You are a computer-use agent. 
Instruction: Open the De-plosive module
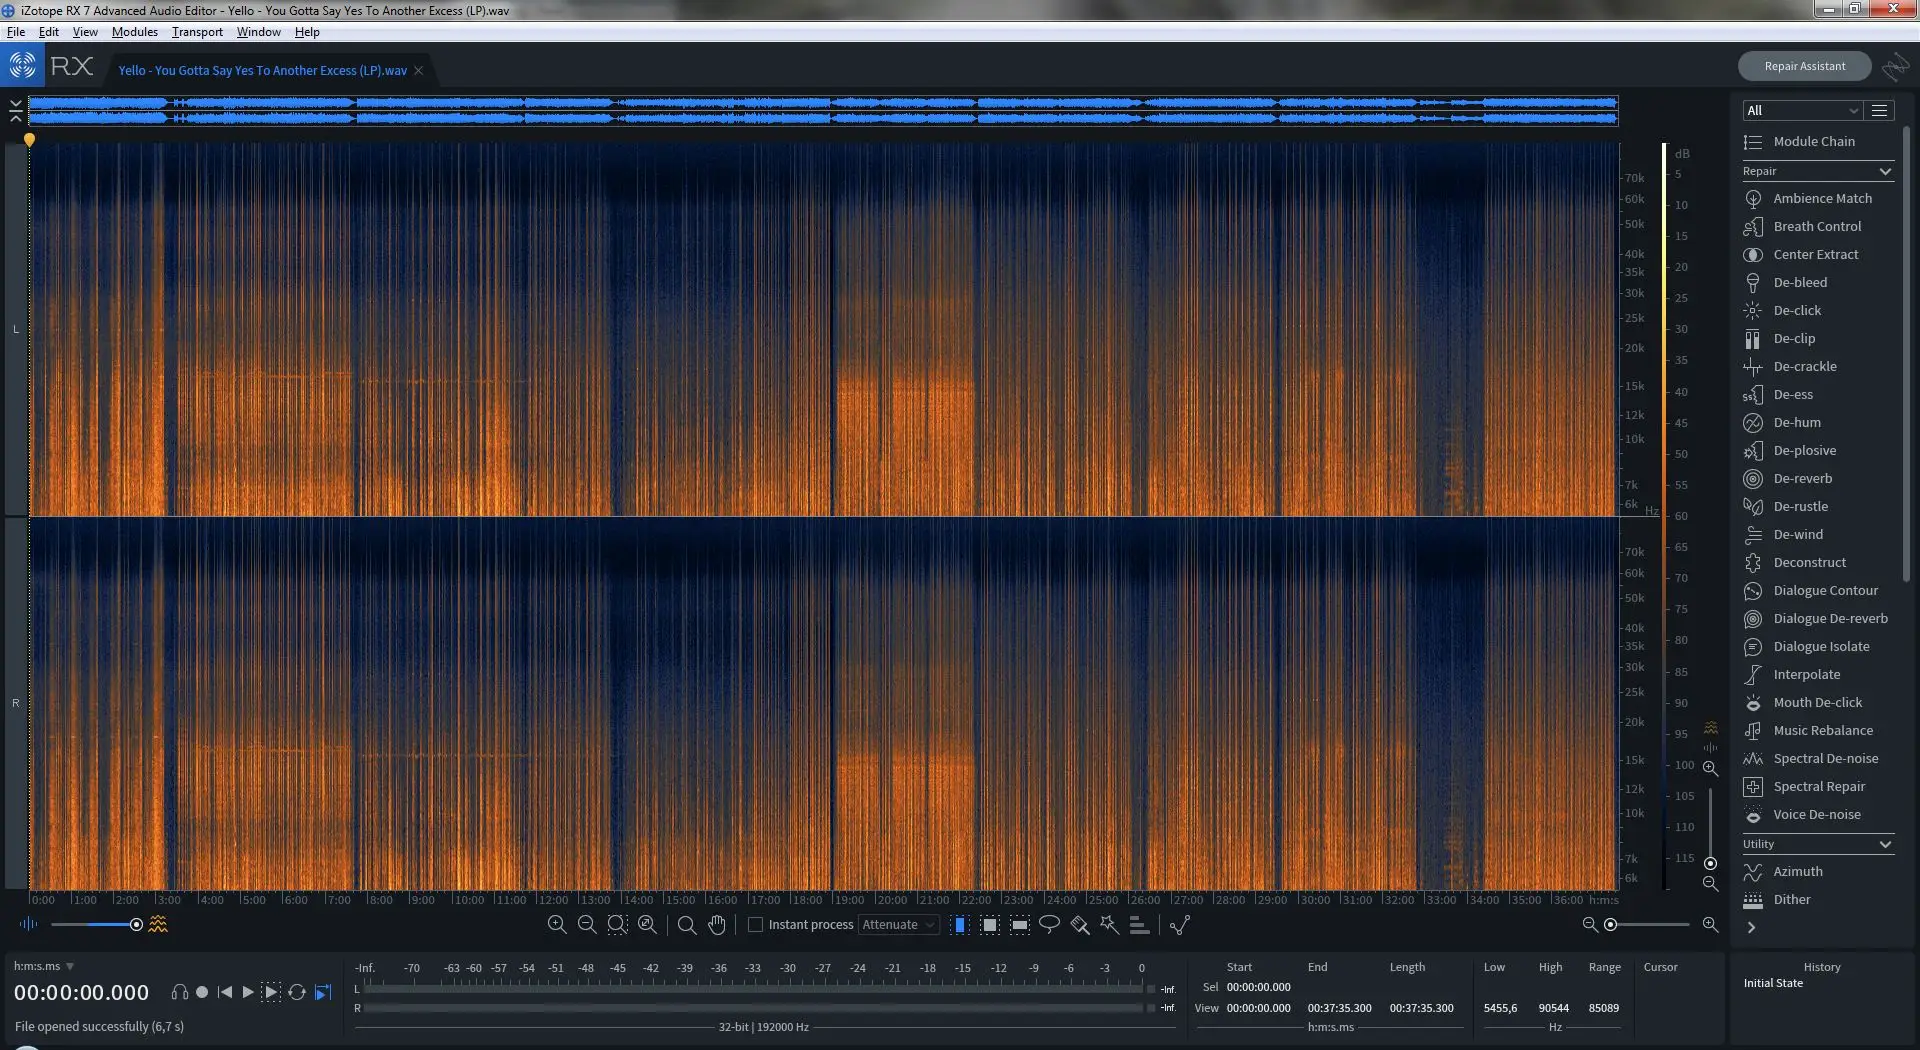pyautogui.click(x=1790, y=450)
